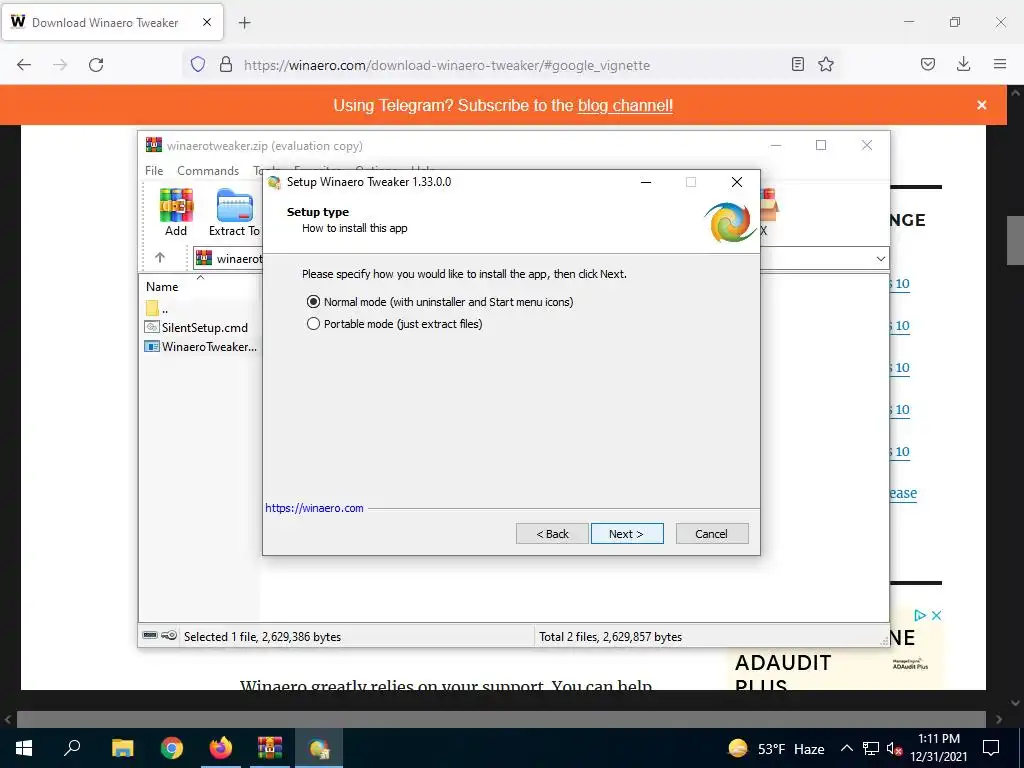Click the Next button in setup
The height and width of the screenshot is (768, 1024).
(627, 534)
